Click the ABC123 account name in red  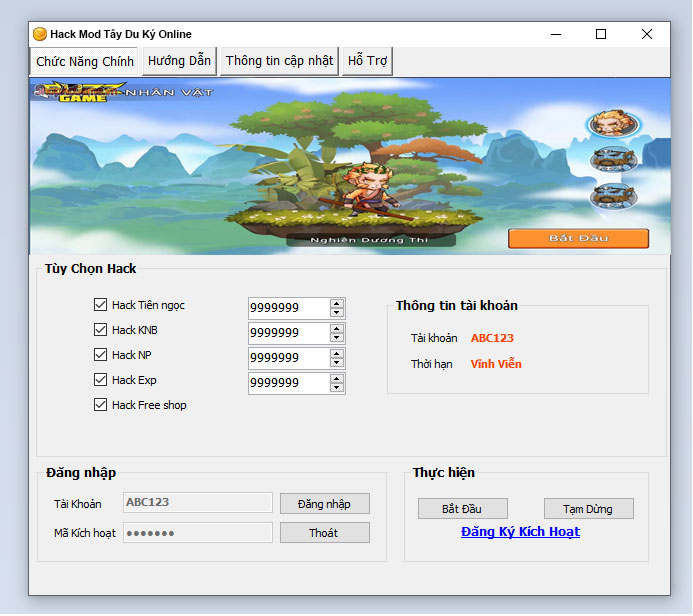point(492,338)
